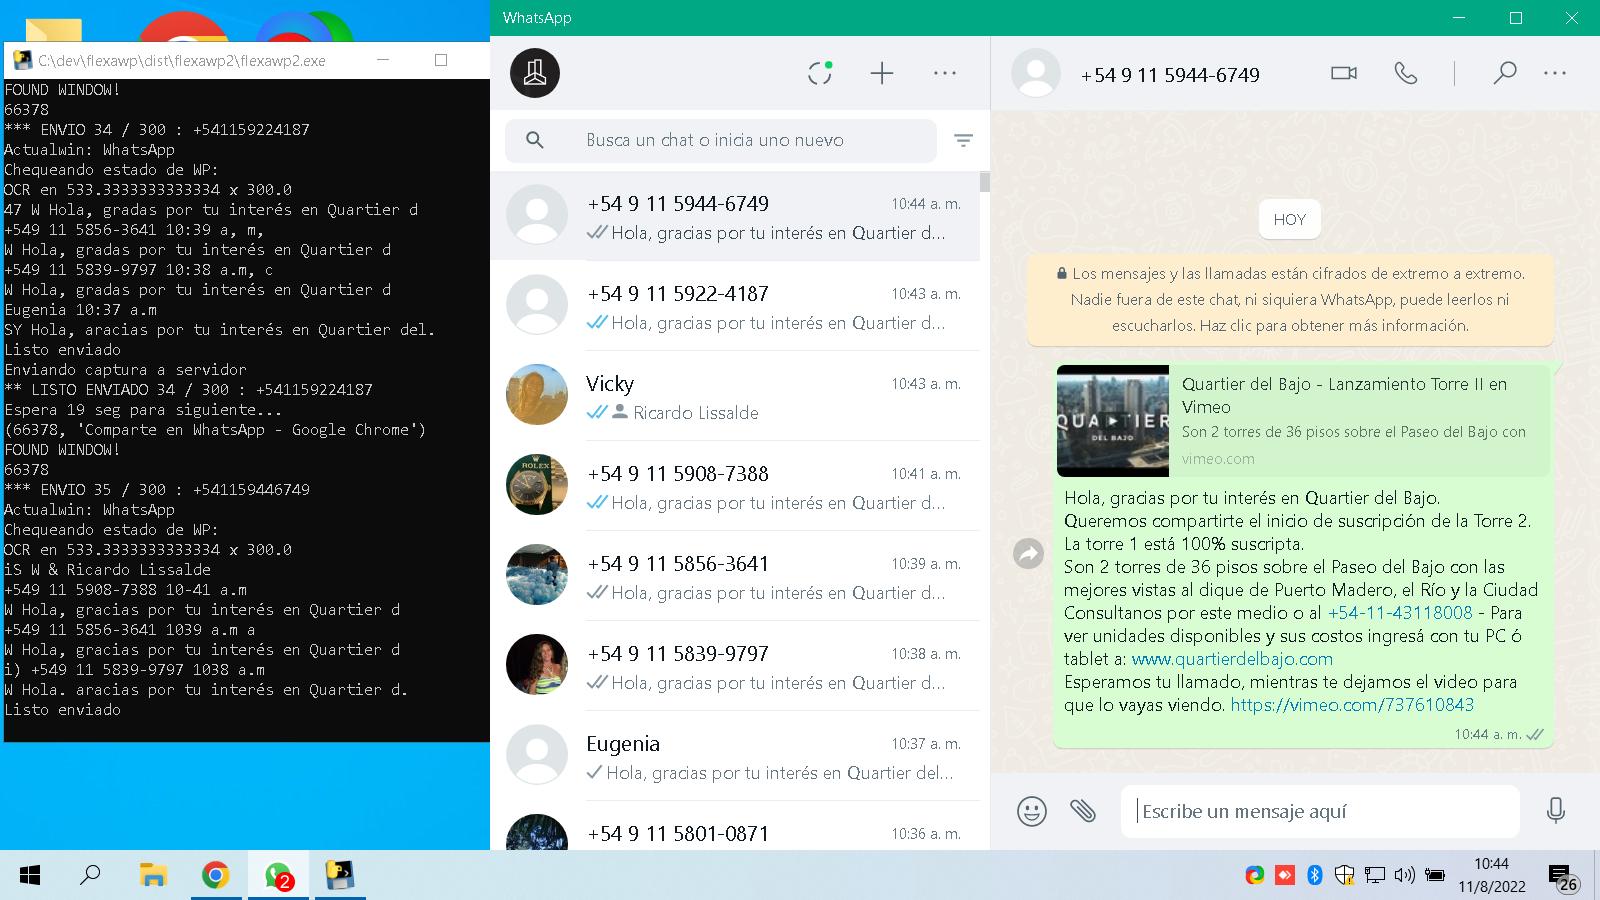The width and height of the screenshot is (1600, 900).
Task: Click 10:44 a. m. timestamp on sent message
Action: 1488,734
